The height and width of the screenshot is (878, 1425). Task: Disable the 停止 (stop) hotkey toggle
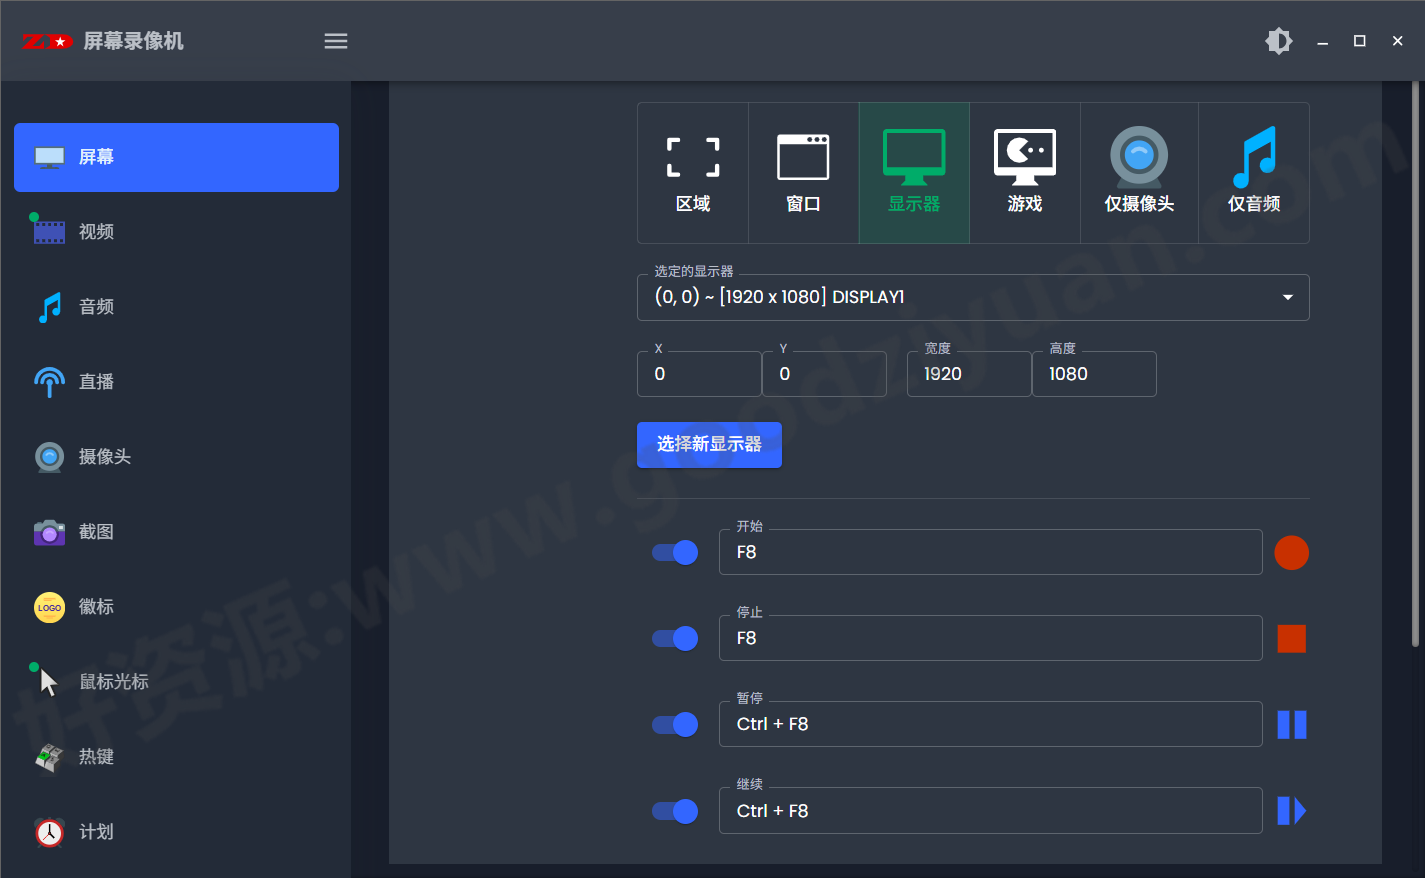point(674,638)
